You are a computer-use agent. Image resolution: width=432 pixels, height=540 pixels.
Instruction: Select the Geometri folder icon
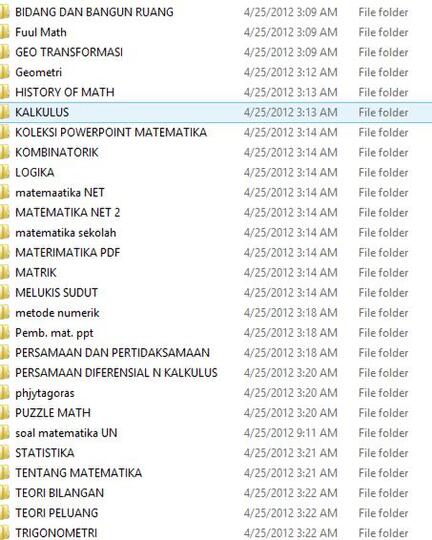click(x=4, y=72)
